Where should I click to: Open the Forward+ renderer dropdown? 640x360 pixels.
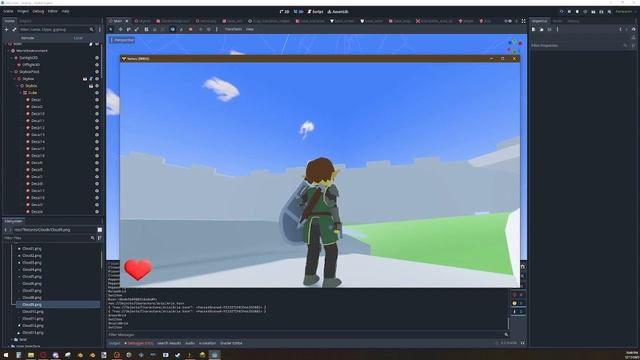click(625, 12)
